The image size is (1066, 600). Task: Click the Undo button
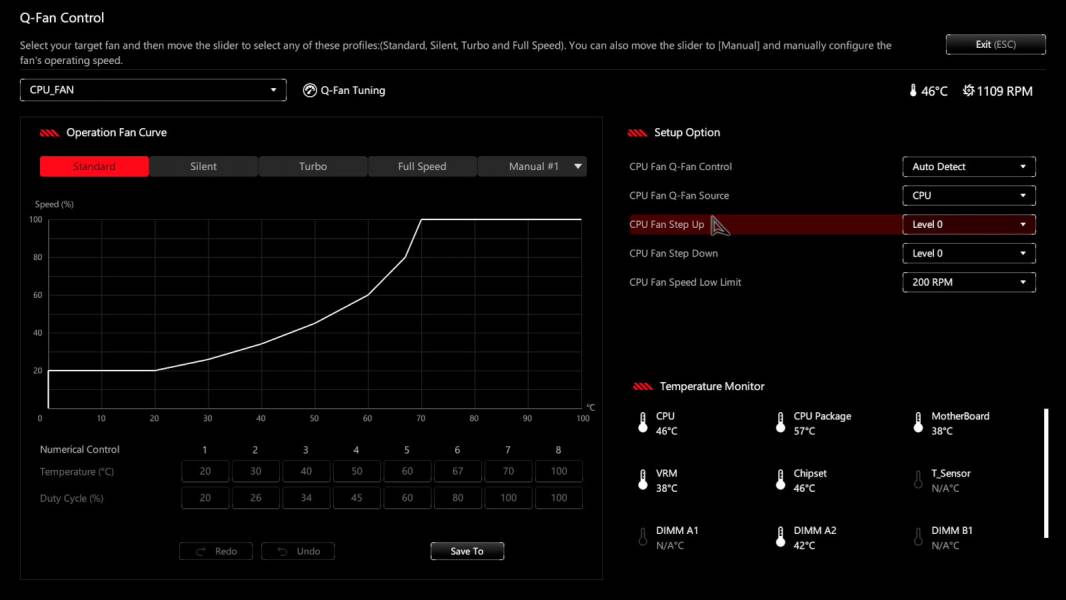pyautogui.click(x=298, y=551)
